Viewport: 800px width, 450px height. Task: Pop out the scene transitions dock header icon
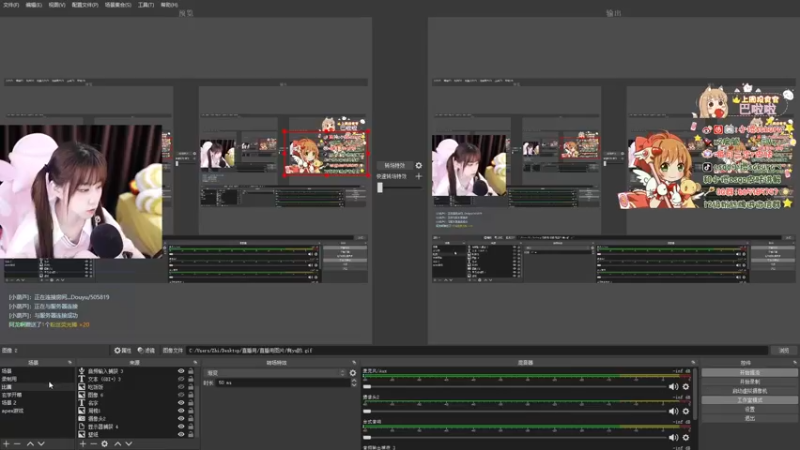tap(354, 362)
